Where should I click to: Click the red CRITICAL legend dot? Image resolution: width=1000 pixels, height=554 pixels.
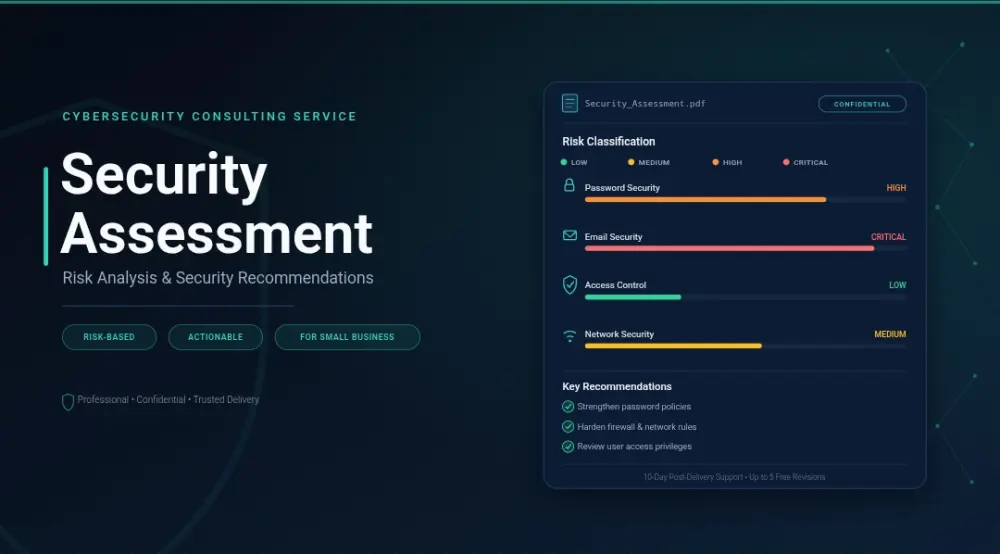click(x=786, y=162)
